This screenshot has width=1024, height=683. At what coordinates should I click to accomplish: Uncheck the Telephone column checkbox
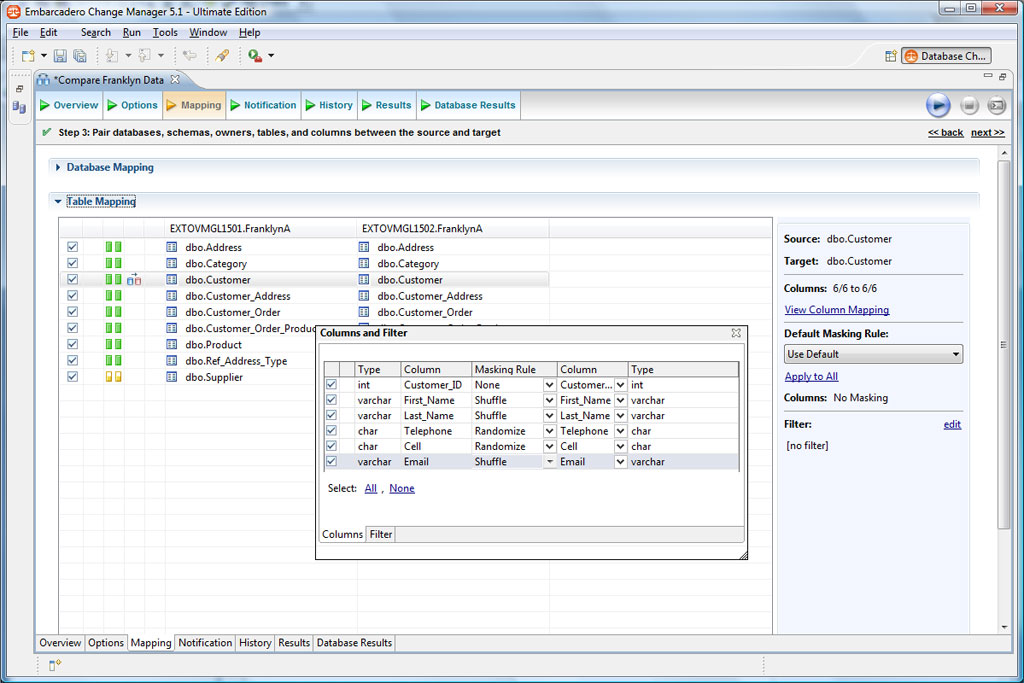[332, 430]
